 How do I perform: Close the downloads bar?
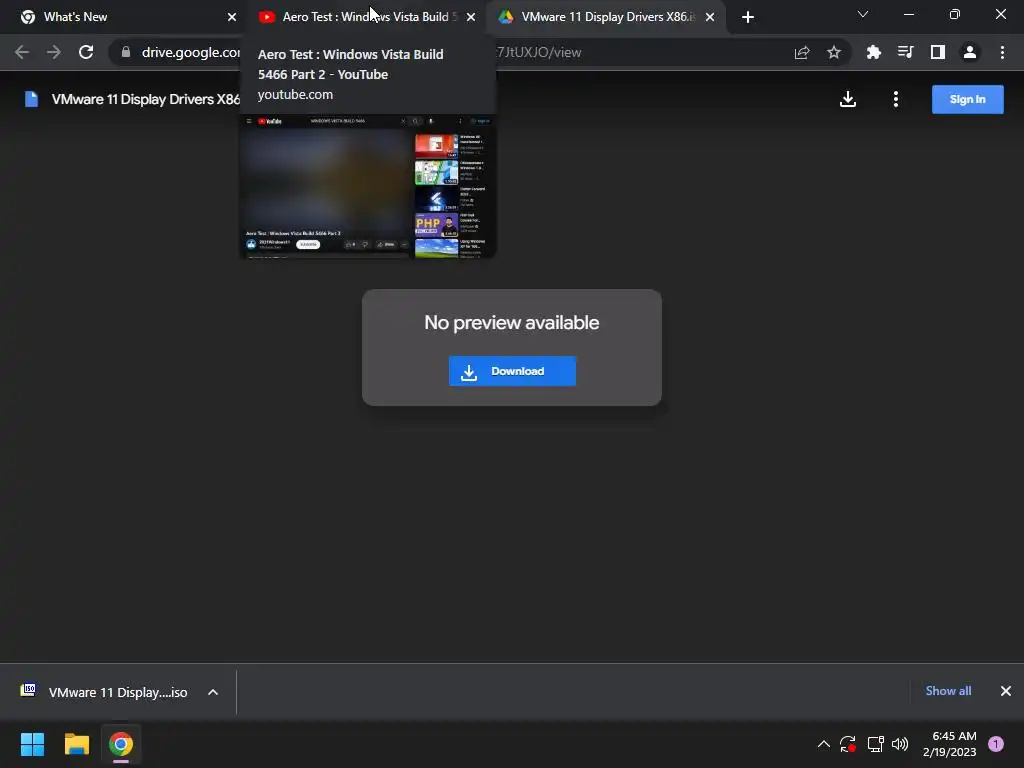point(1006,691)
